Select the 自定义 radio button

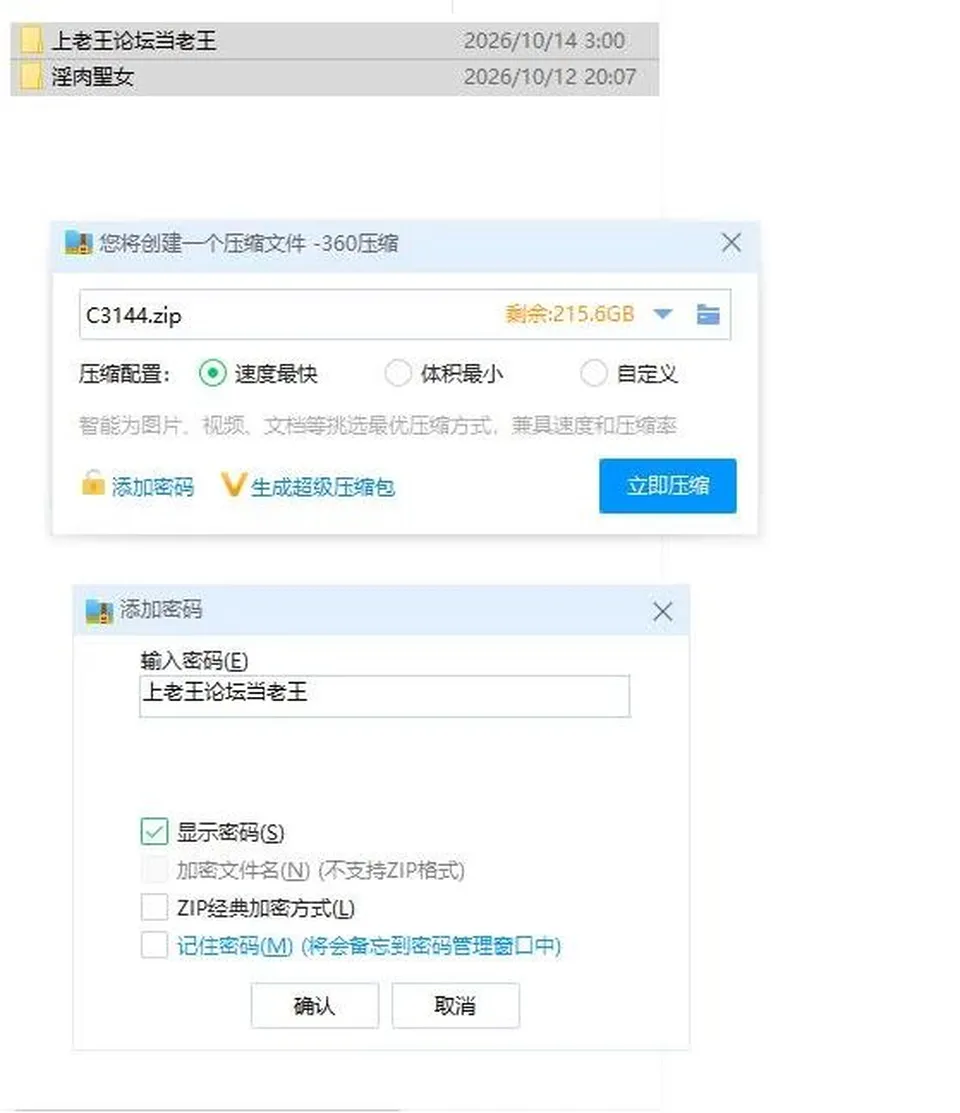point(594,373)
